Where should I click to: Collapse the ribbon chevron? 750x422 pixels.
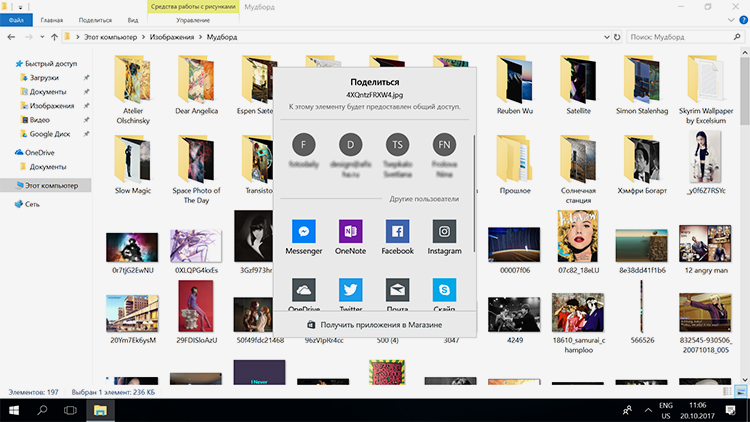[731, 20]
